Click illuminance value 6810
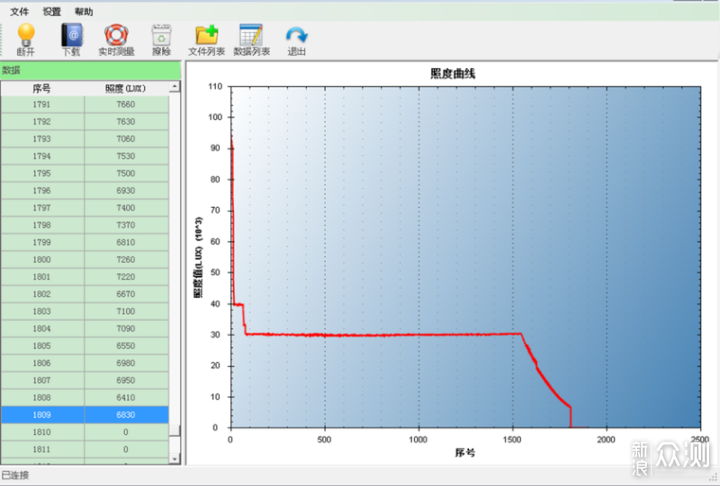 click(x=126, y=242)
